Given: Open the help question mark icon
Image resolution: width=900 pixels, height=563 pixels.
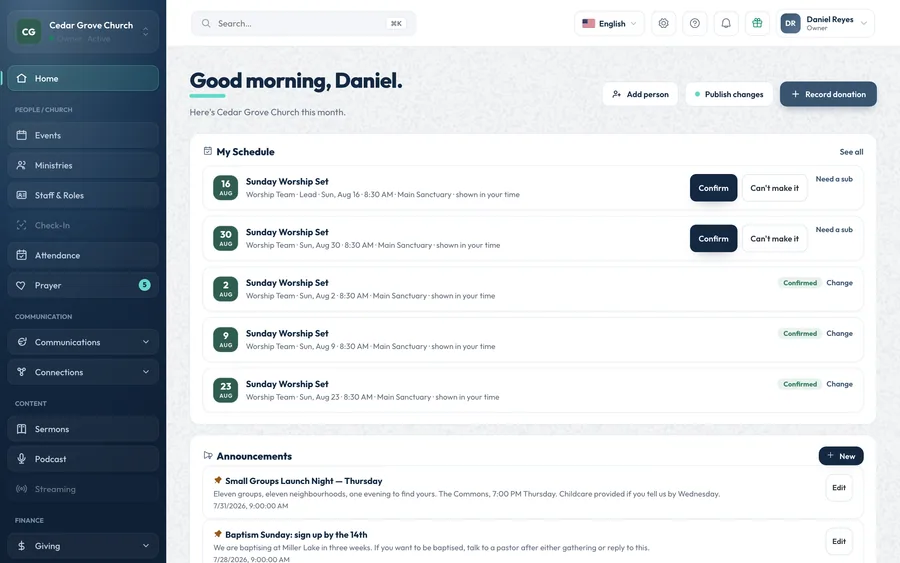Looking at the screenshot, I should 695,24.
